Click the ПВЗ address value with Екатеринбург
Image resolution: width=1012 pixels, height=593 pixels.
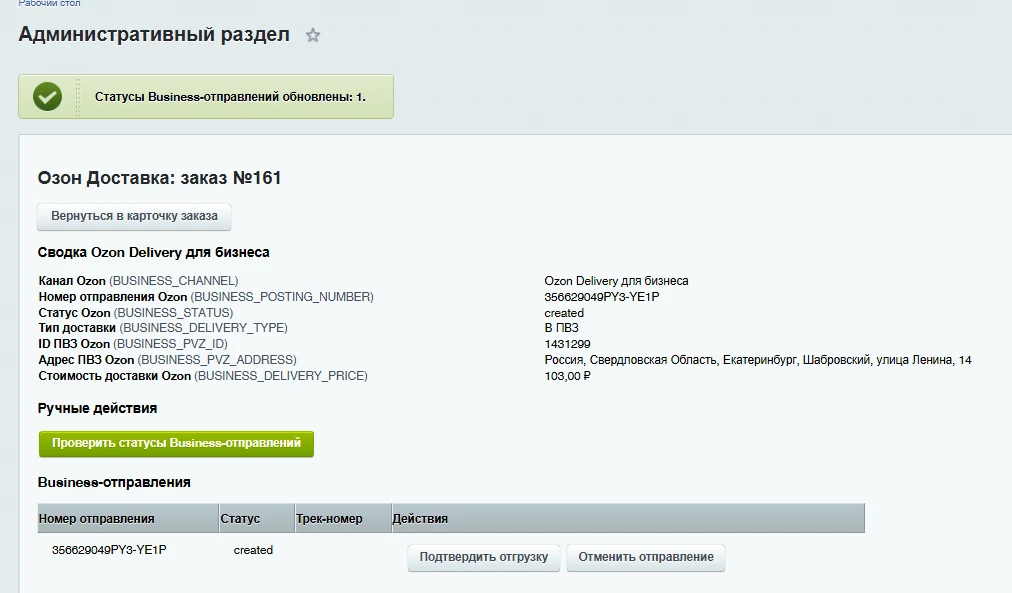pyautogui.click(x=758, y=360)
